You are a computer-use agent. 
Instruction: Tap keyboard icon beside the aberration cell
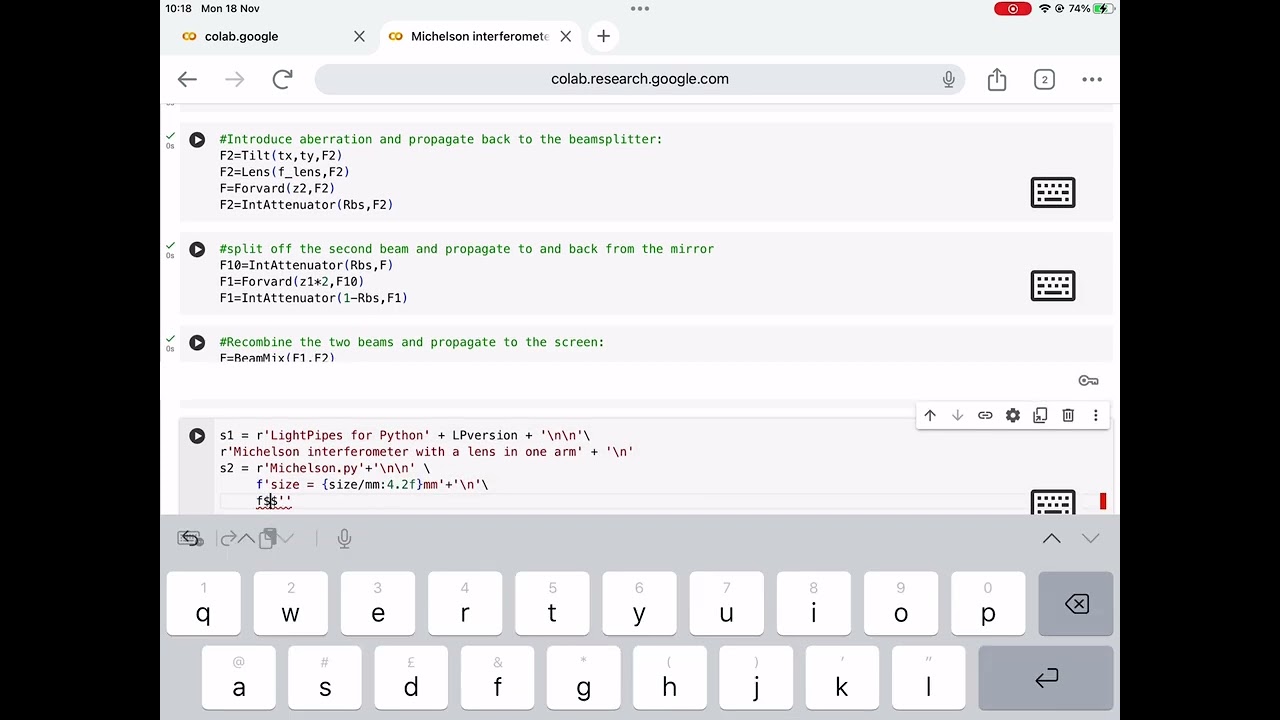coord(1053,192)
